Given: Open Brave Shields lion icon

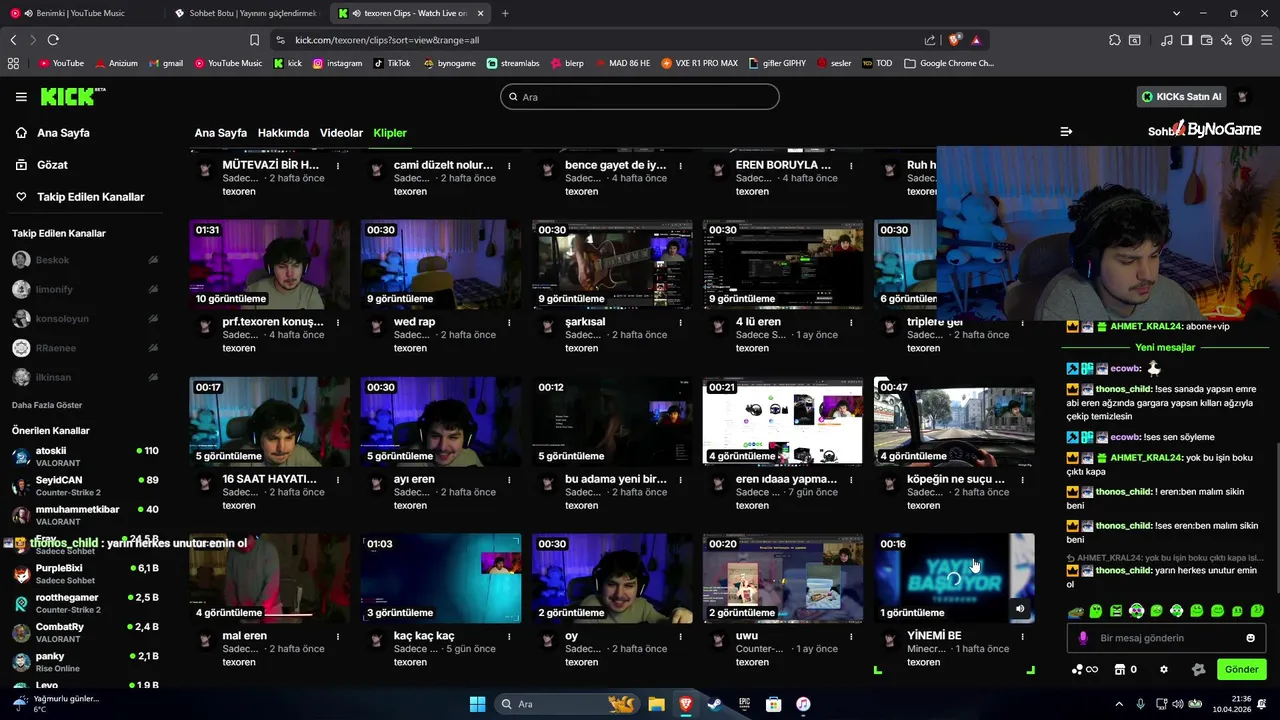Looking at the screenshot, I should (x=955, y=40).
